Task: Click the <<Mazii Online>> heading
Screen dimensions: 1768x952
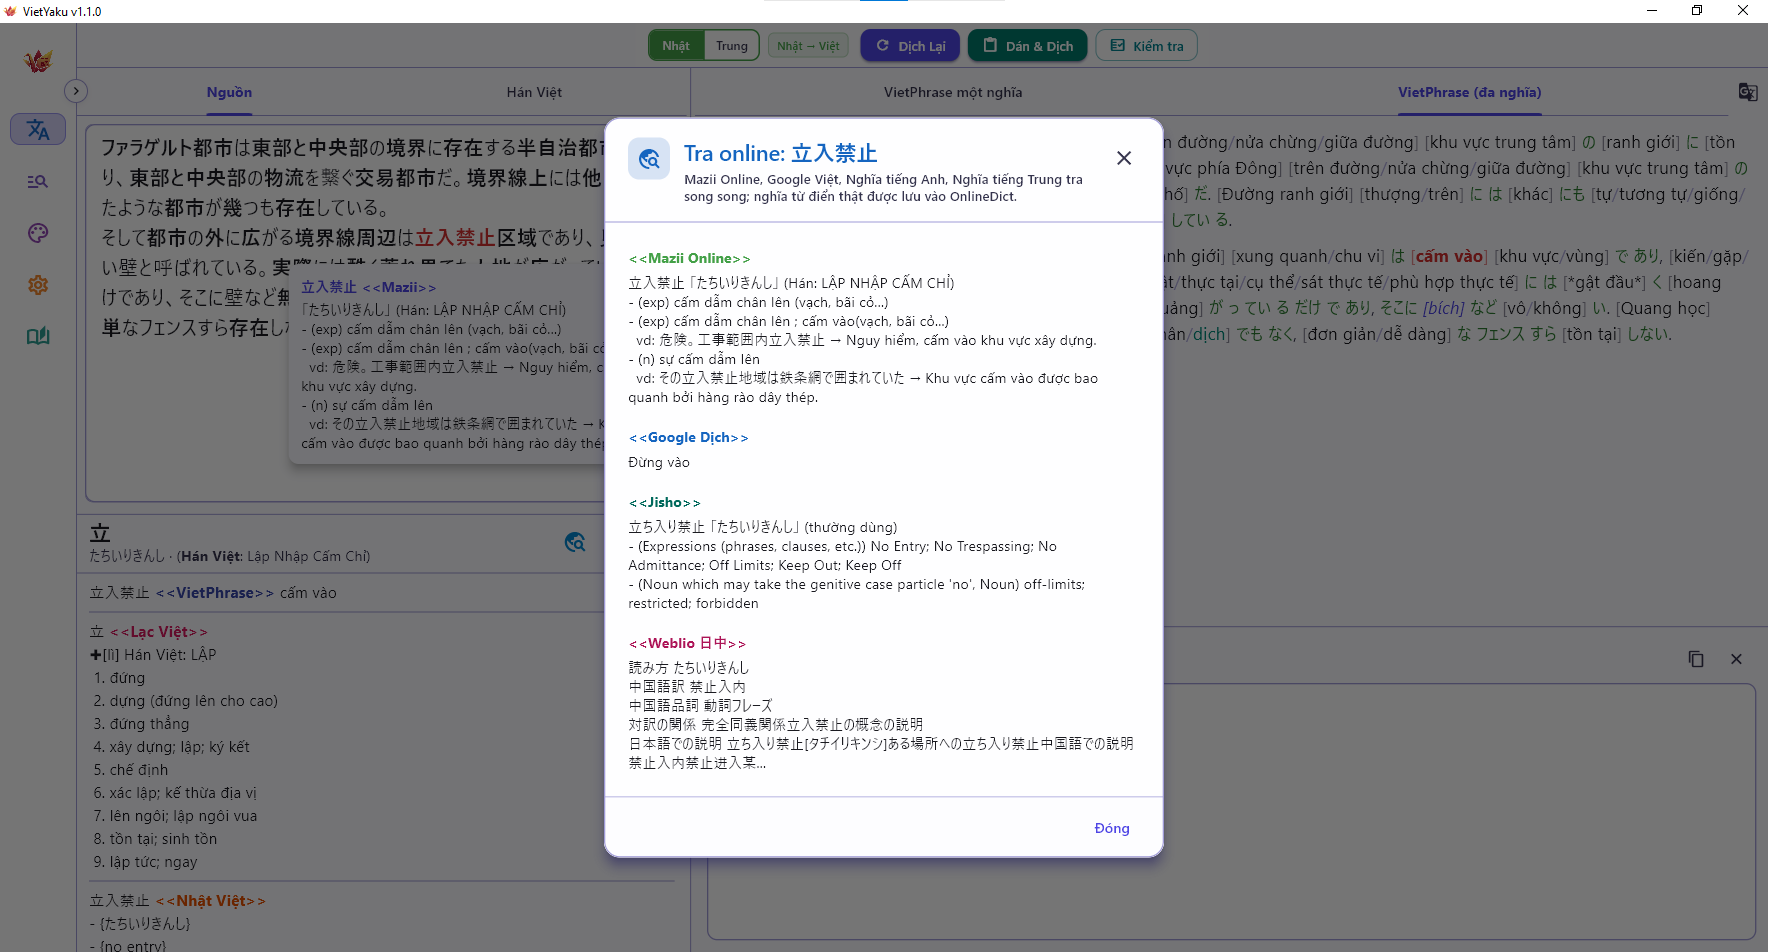Action: click(x=689, y=258)
